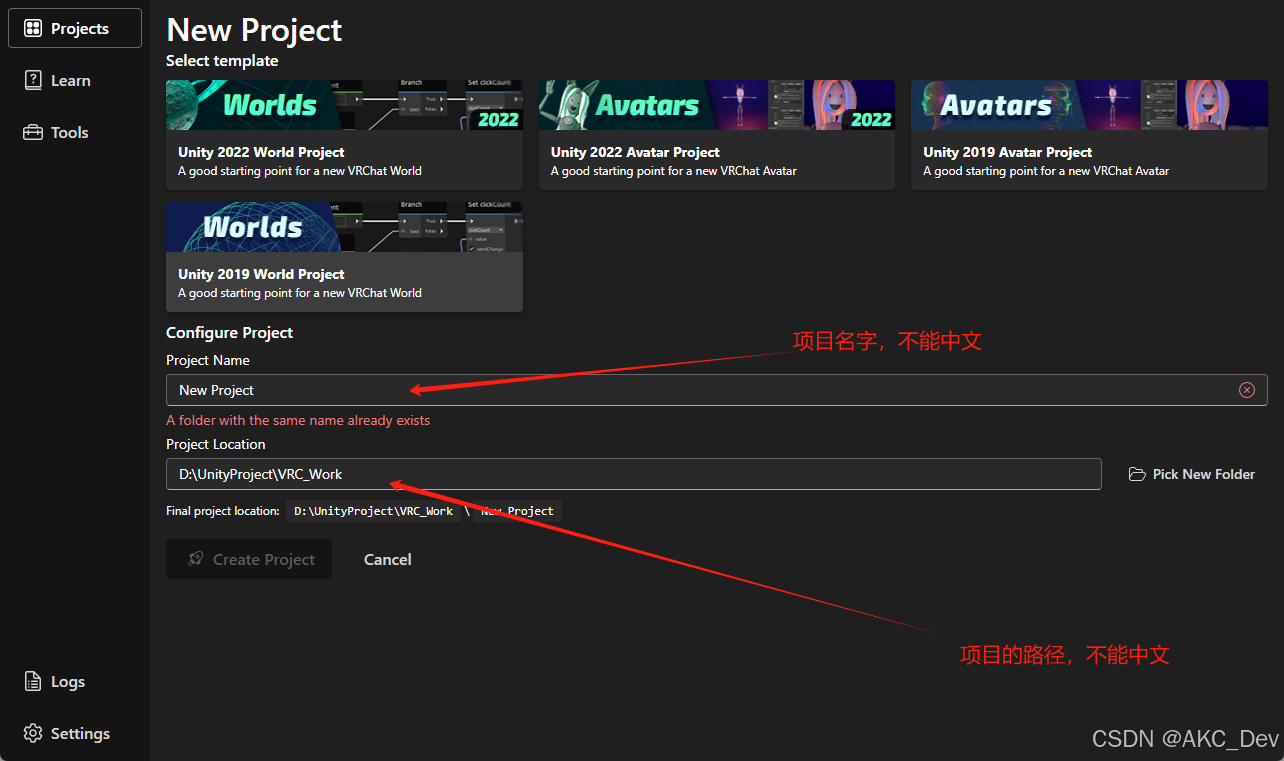
Task: Select the Unity 2019 World Project template
Action: click(x=344, y=257)
